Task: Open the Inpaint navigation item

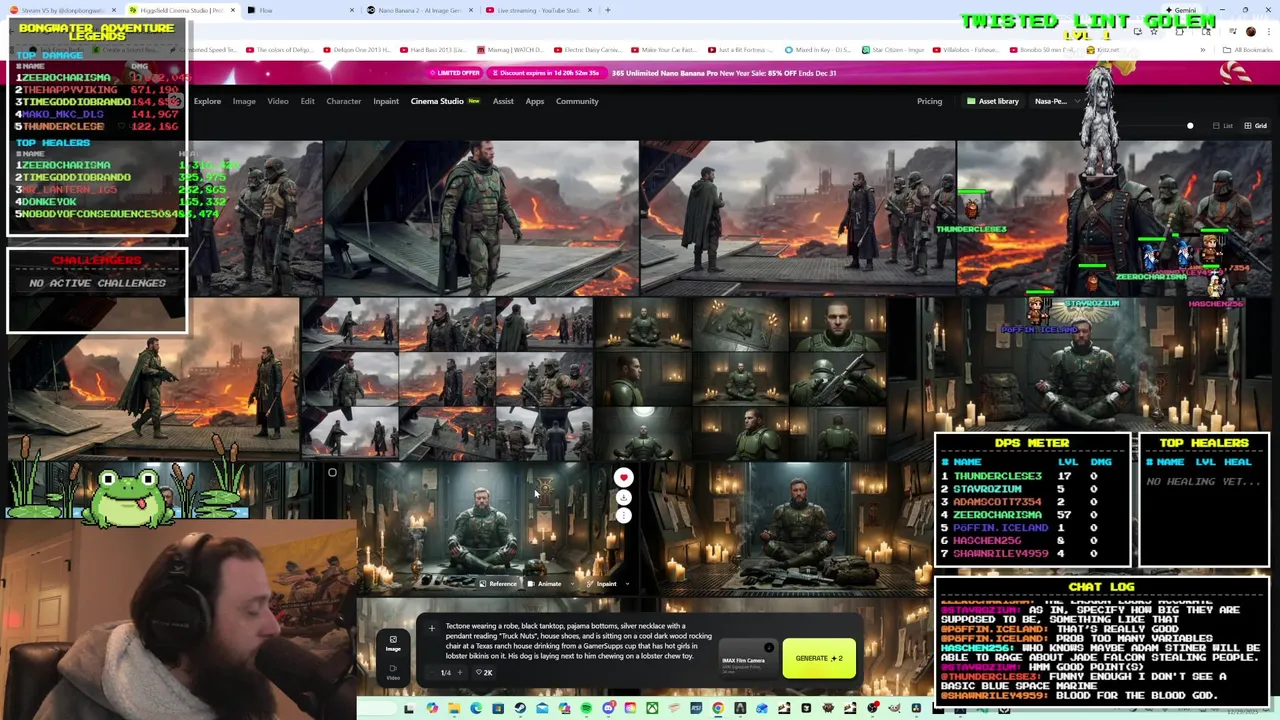Action: click(386, 101)
